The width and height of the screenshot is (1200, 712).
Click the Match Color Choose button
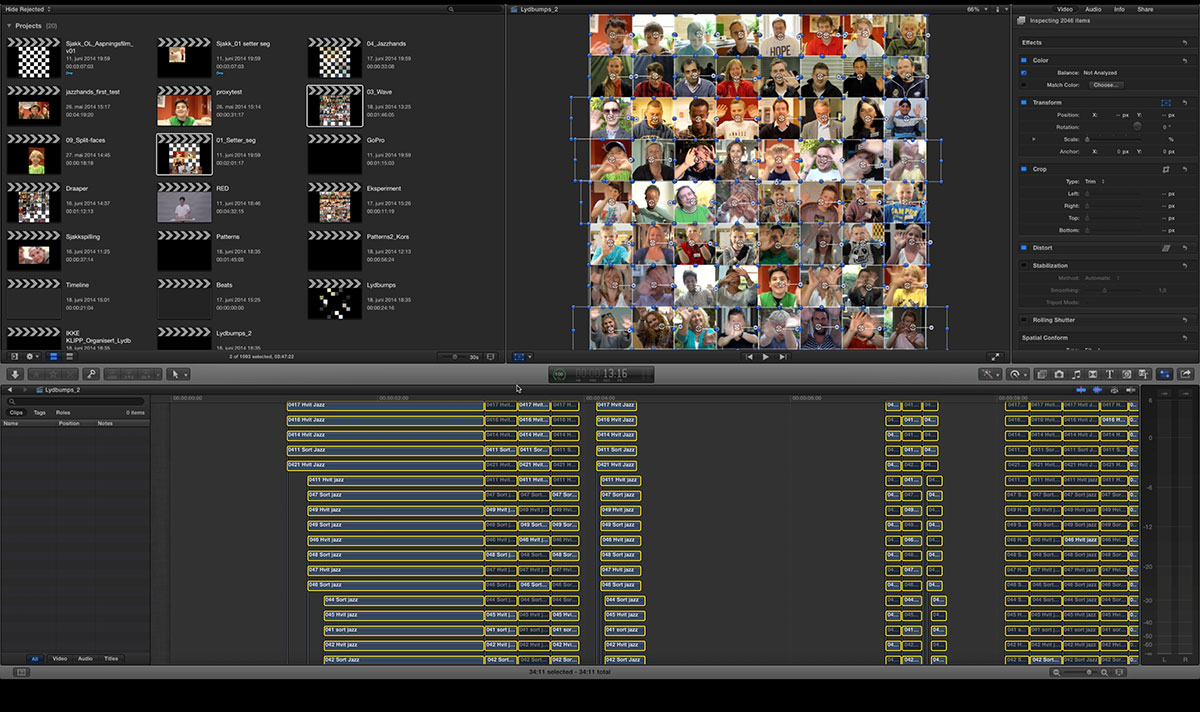[1106, 85]
